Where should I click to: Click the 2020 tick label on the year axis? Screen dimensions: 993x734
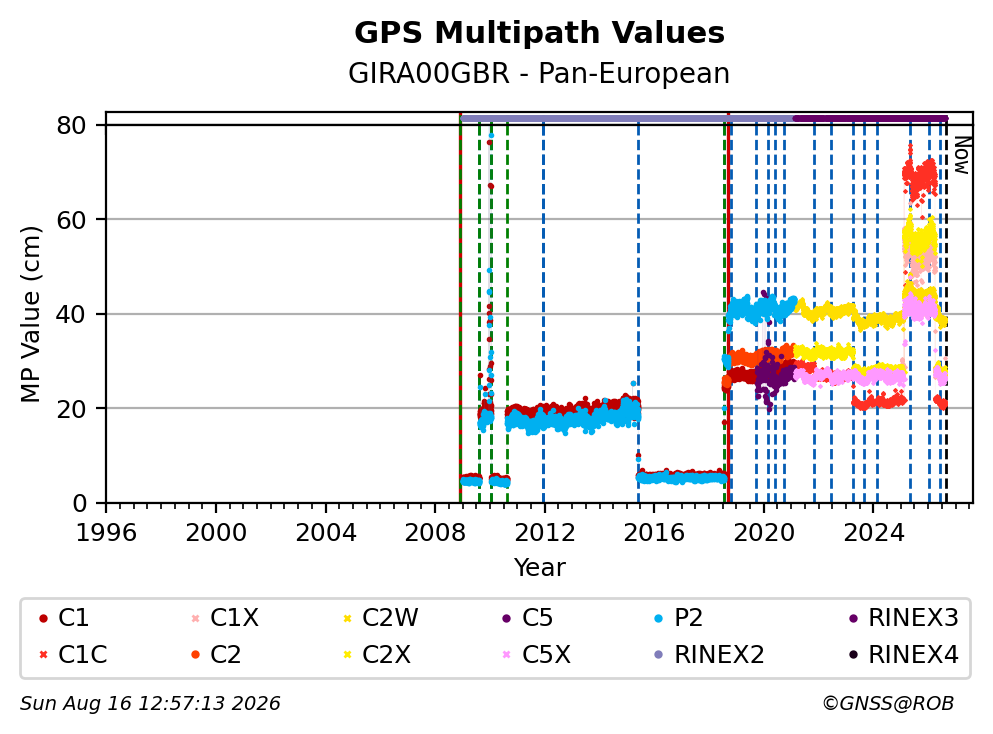click(764, 533)
